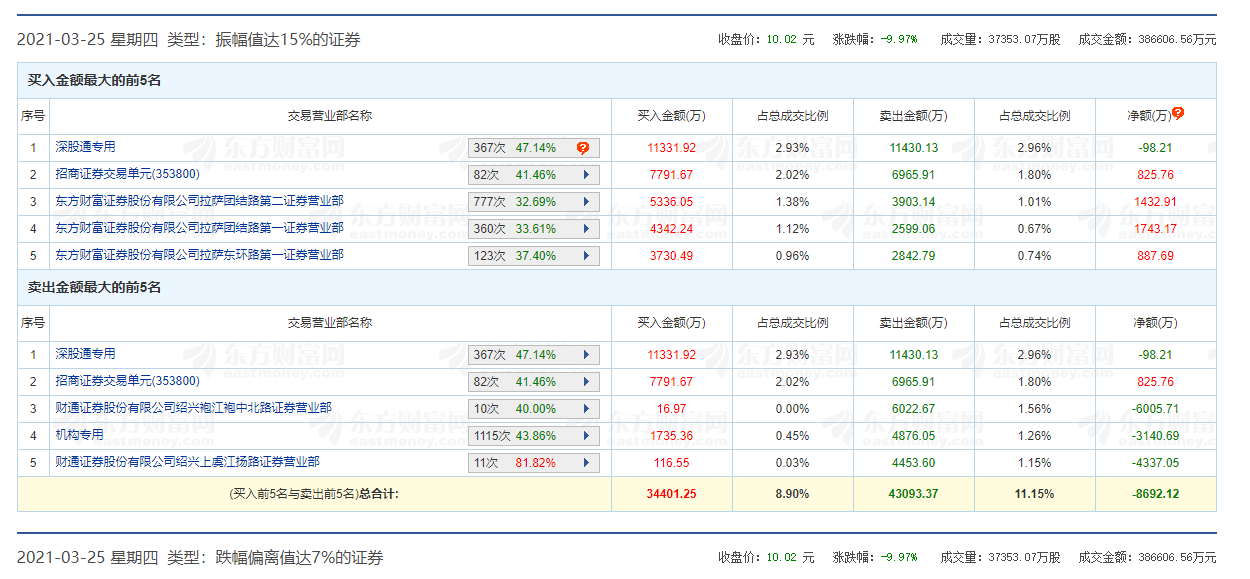Screen dimensions: 1250x579
Task: Click the arrow icon beside 360次 33.61%
Action: tap(586, 229)
